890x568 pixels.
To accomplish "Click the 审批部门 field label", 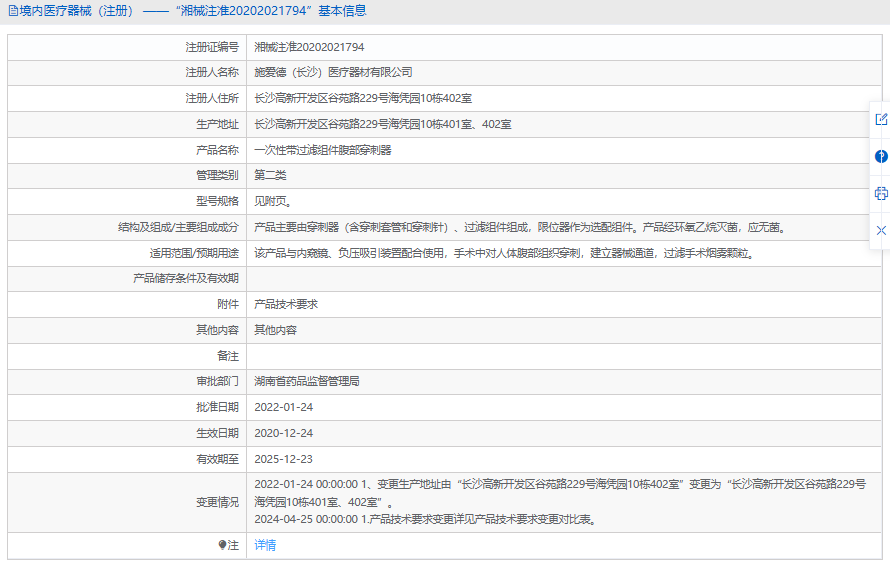I will [x=217, y=381].
